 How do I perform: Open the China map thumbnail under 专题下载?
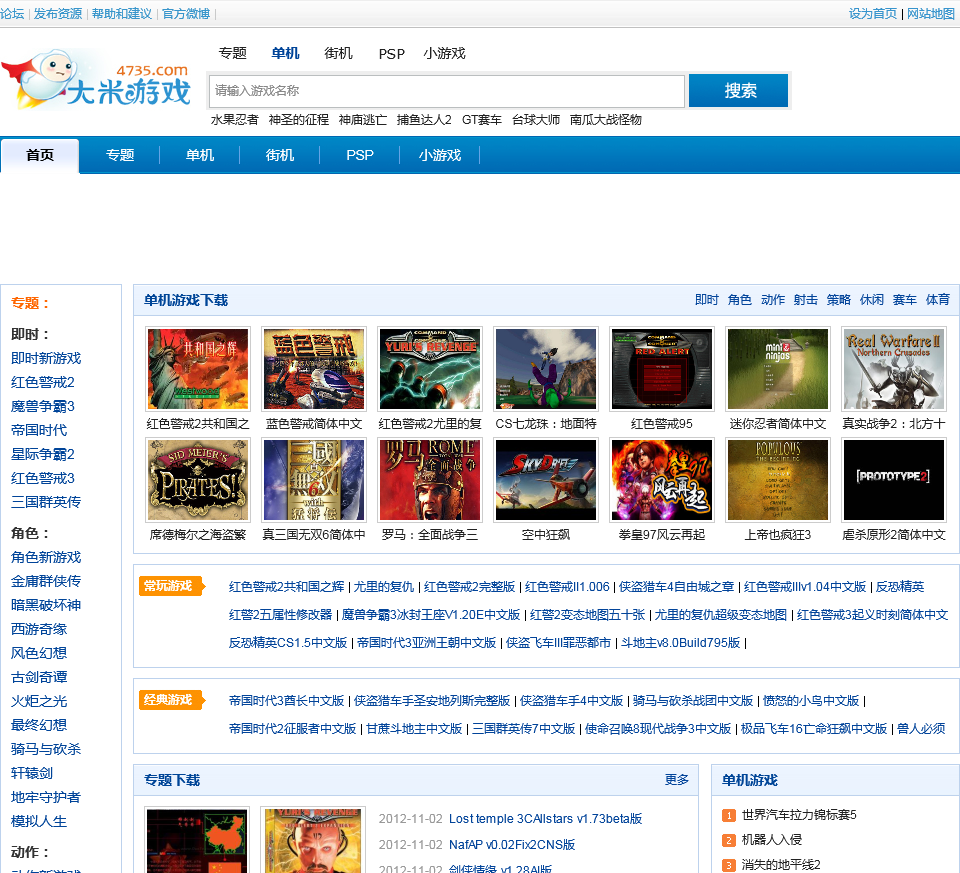[198, 841]
